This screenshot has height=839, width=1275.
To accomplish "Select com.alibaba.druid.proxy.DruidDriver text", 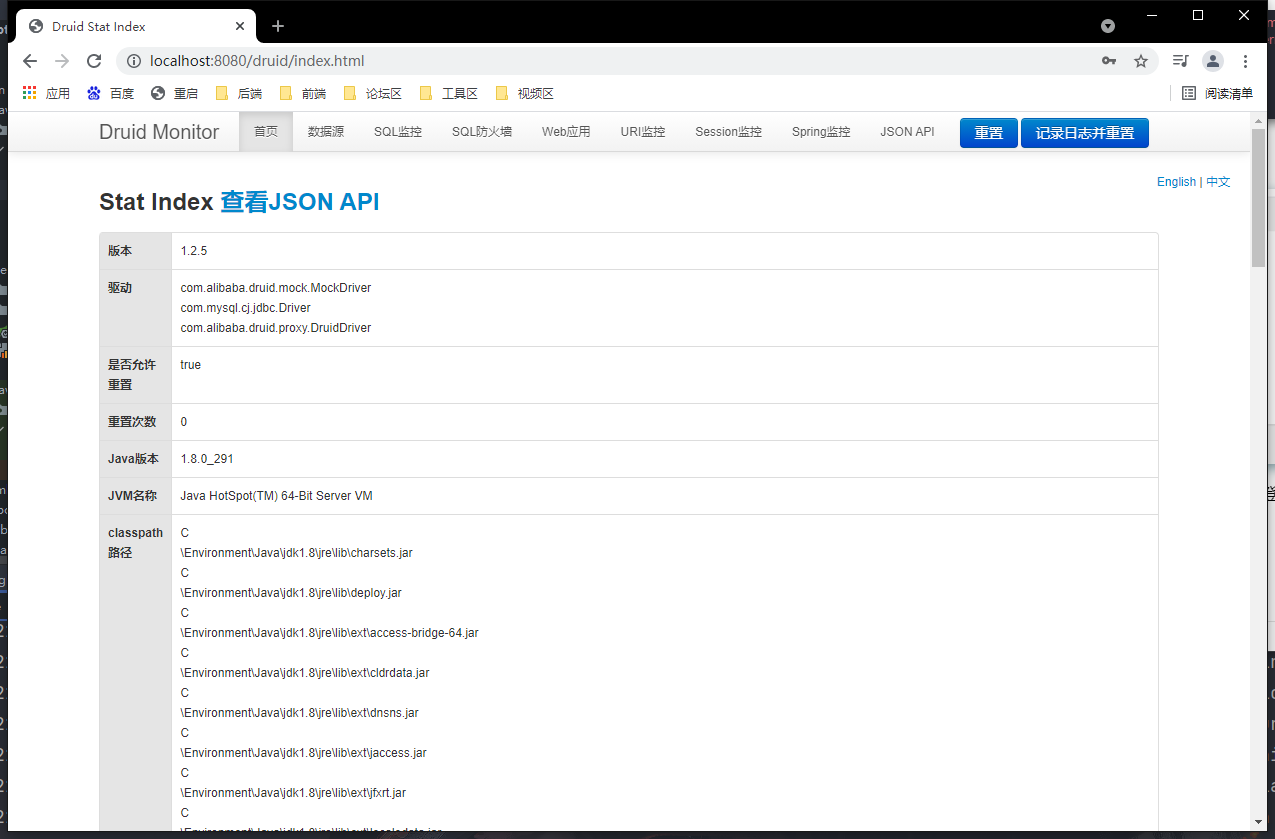I will pos(276,328).
